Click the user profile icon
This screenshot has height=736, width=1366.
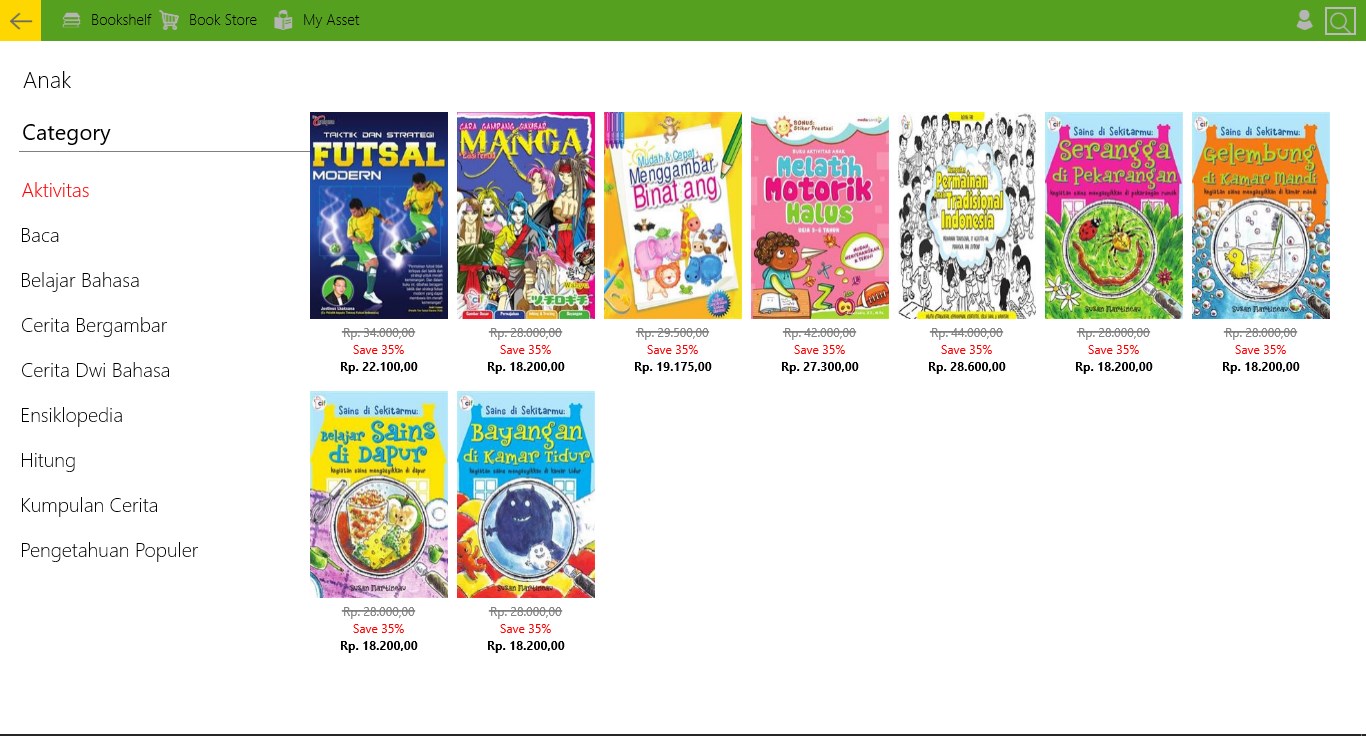[x=1304, y=20]
